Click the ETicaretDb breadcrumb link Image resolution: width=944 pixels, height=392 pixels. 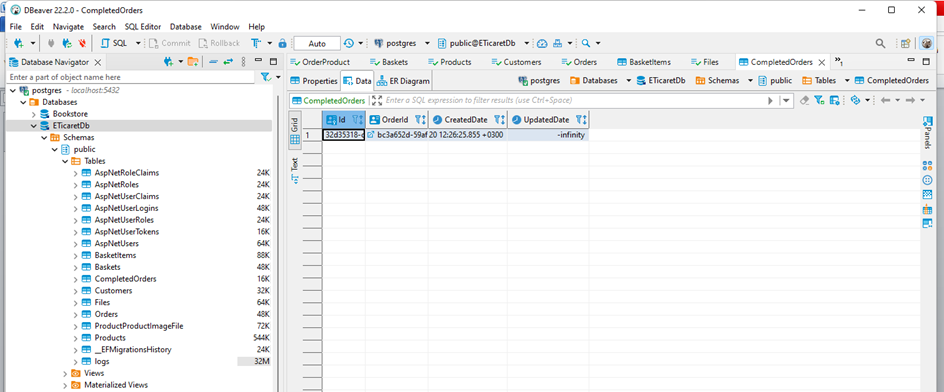click(x=661, y=81)
